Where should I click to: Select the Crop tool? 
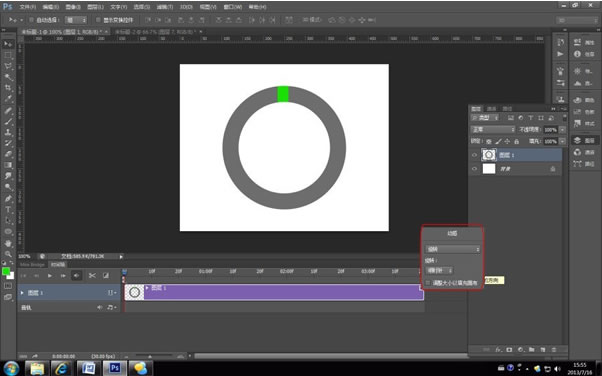pyautogui.click(x=8, y=88)
